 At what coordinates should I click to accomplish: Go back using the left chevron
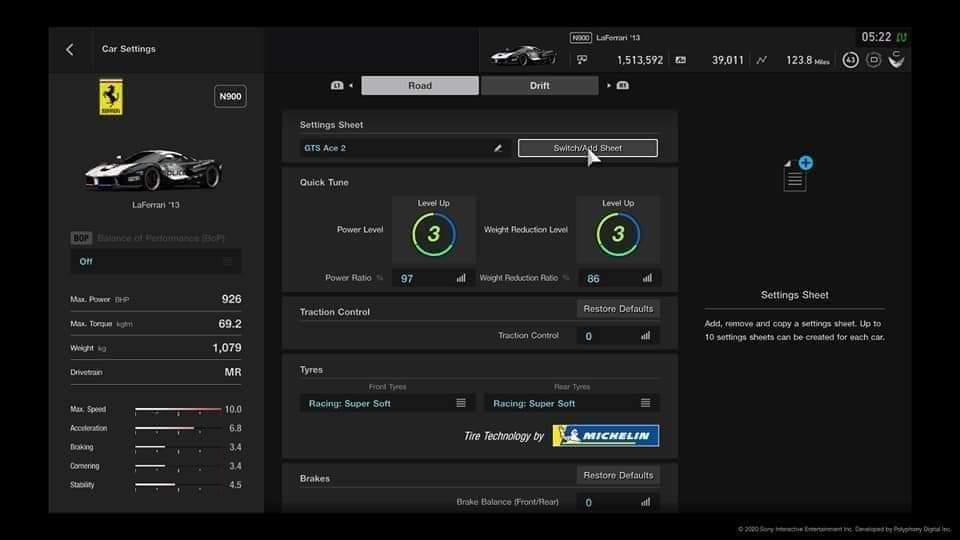point(70,50)
